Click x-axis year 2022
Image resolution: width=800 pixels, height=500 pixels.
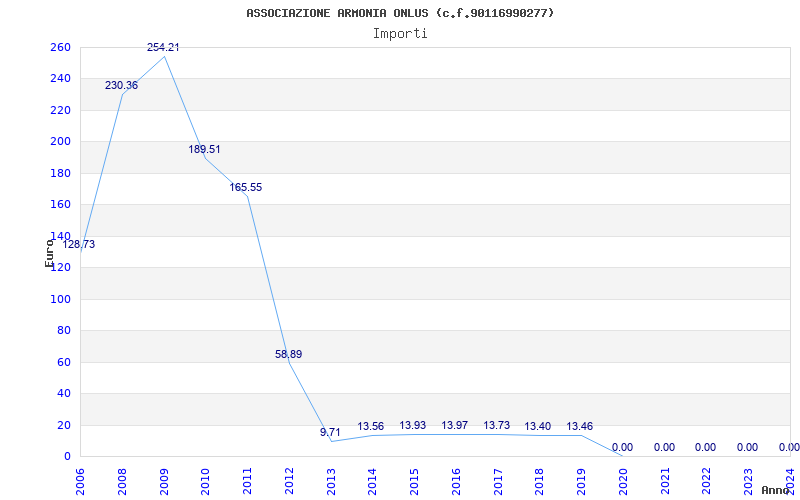pyautogui.click(x=707, y=482)
